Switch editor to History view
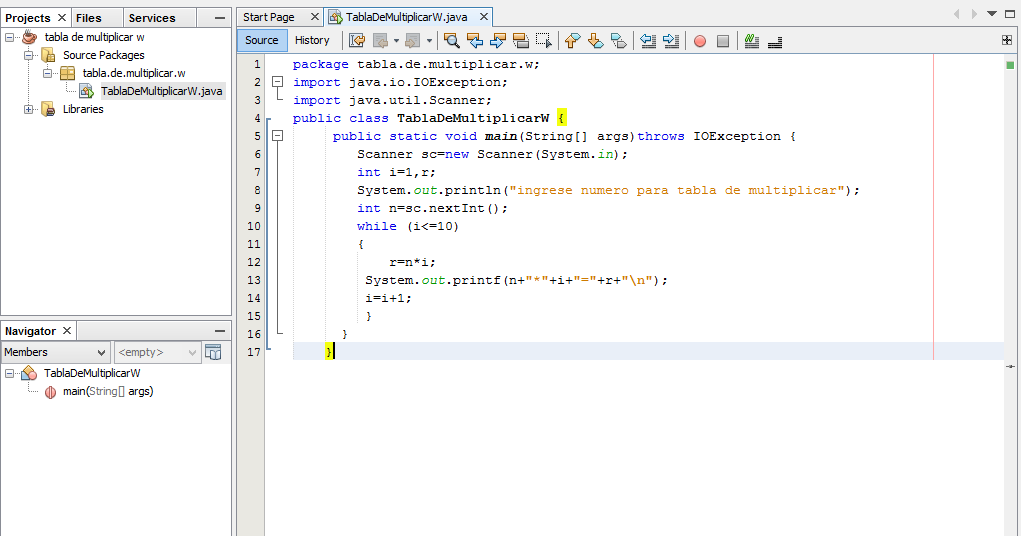 pos(313,40)
